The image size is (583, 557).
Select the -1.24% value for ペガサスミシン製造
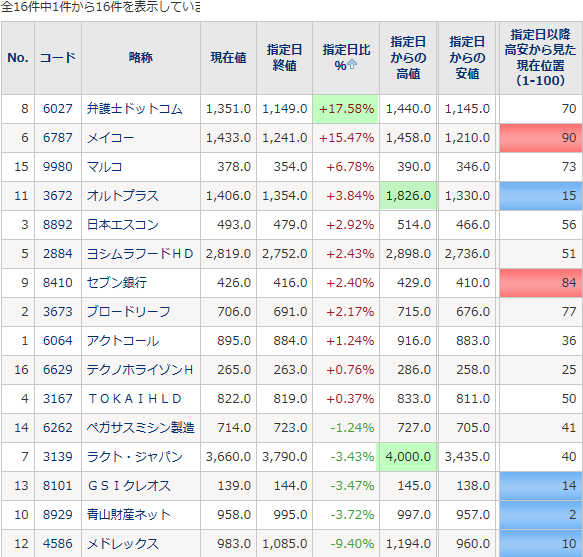coord(352,428)
